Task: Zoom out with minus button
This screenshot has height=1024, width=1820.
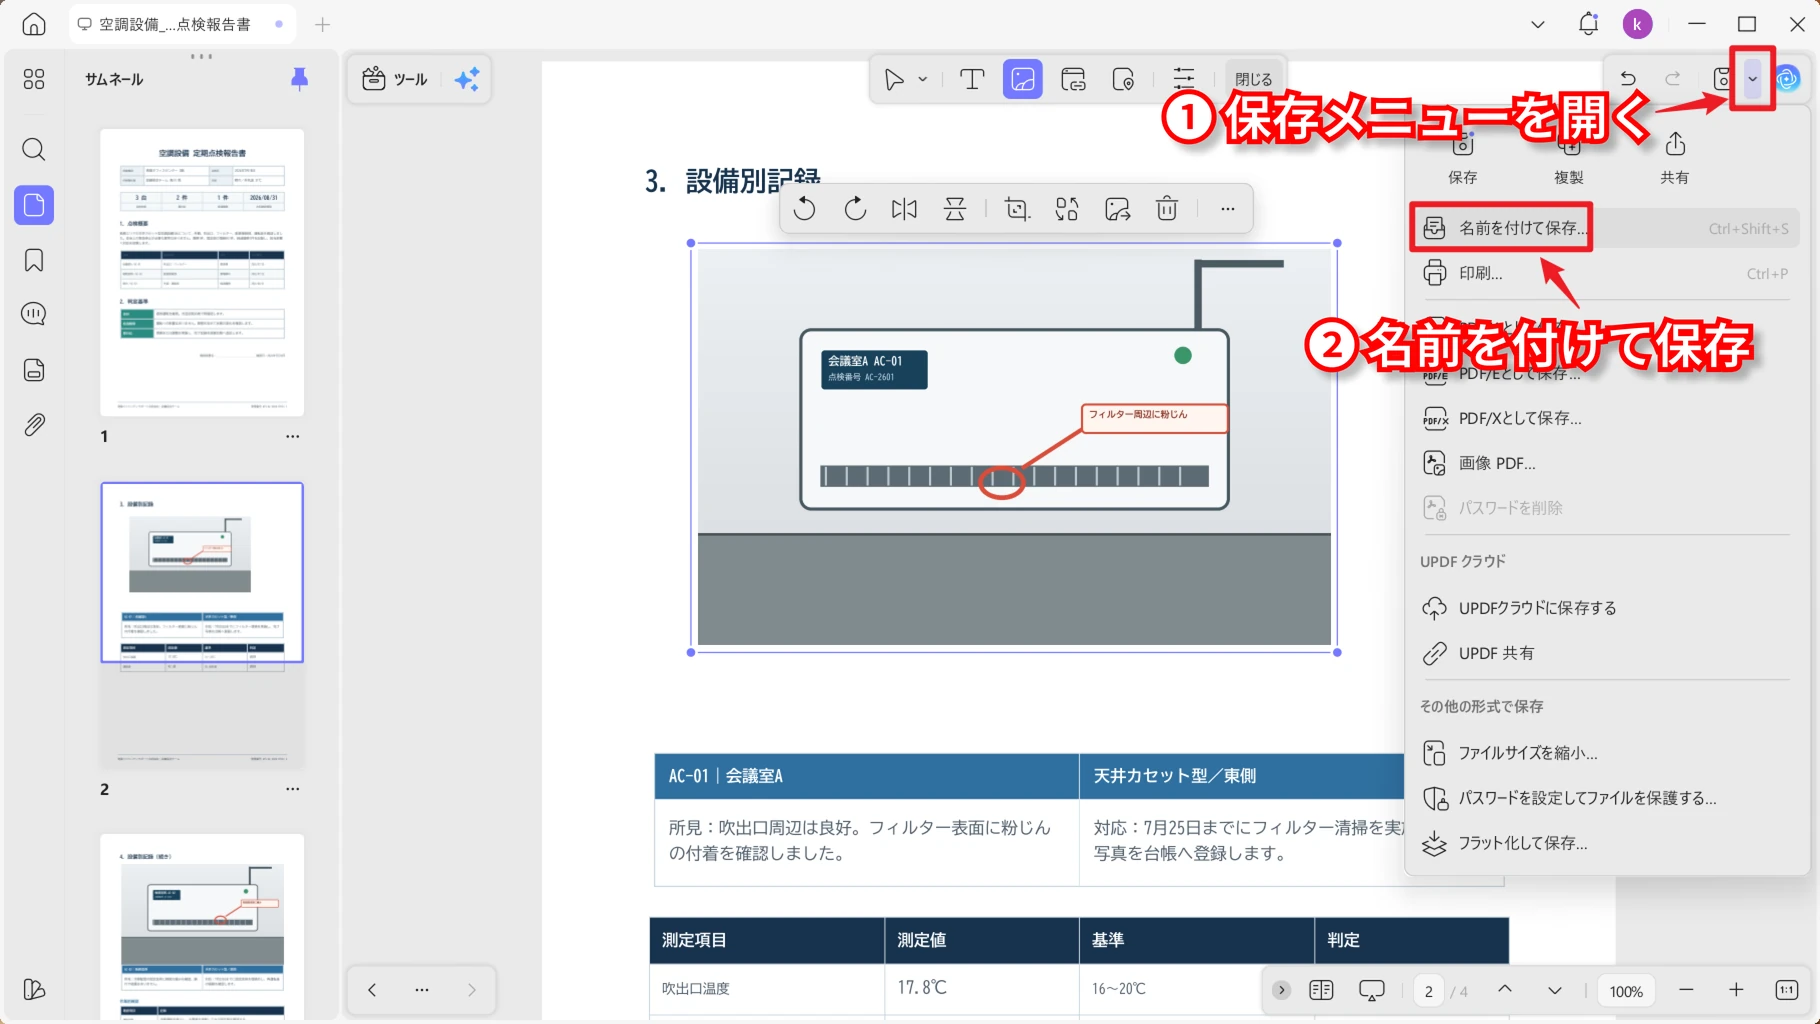Action: click(1686, 990)
